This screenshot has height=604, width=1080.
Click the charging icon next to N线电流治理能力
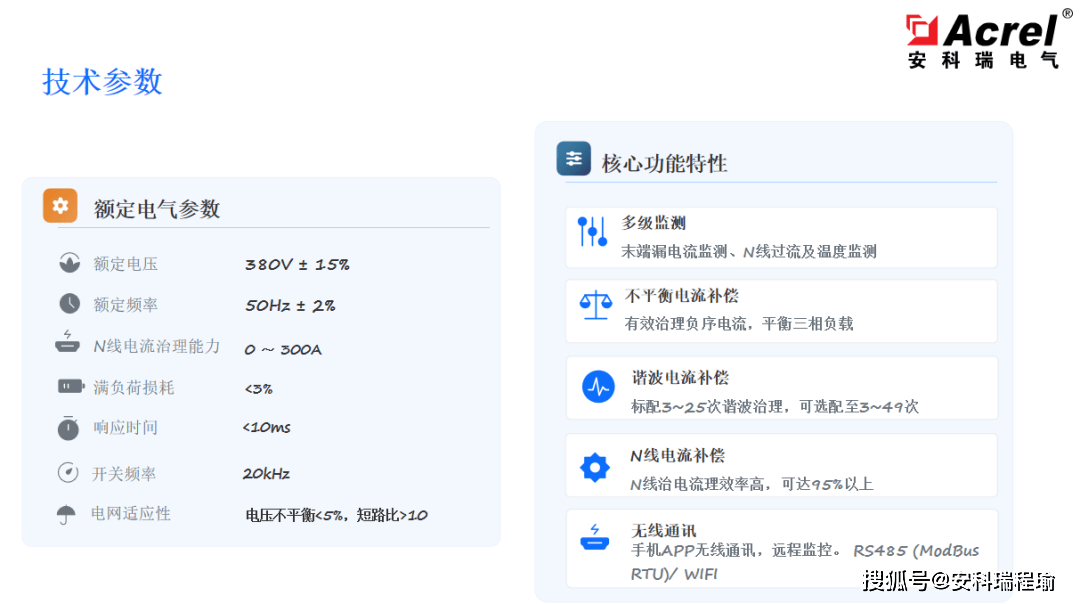point(68,342)
